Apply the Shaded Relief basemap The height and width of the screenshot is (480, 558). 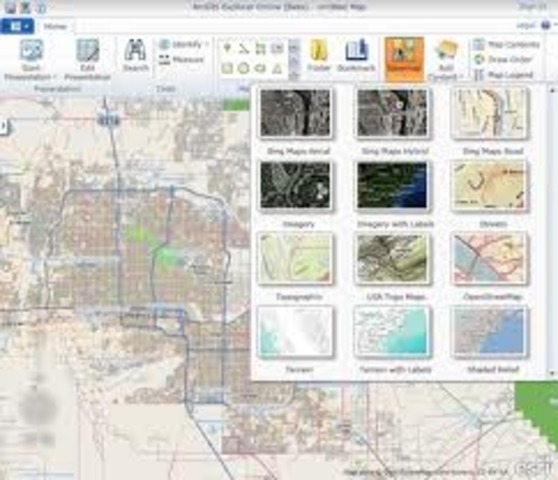tap(490, 331)
